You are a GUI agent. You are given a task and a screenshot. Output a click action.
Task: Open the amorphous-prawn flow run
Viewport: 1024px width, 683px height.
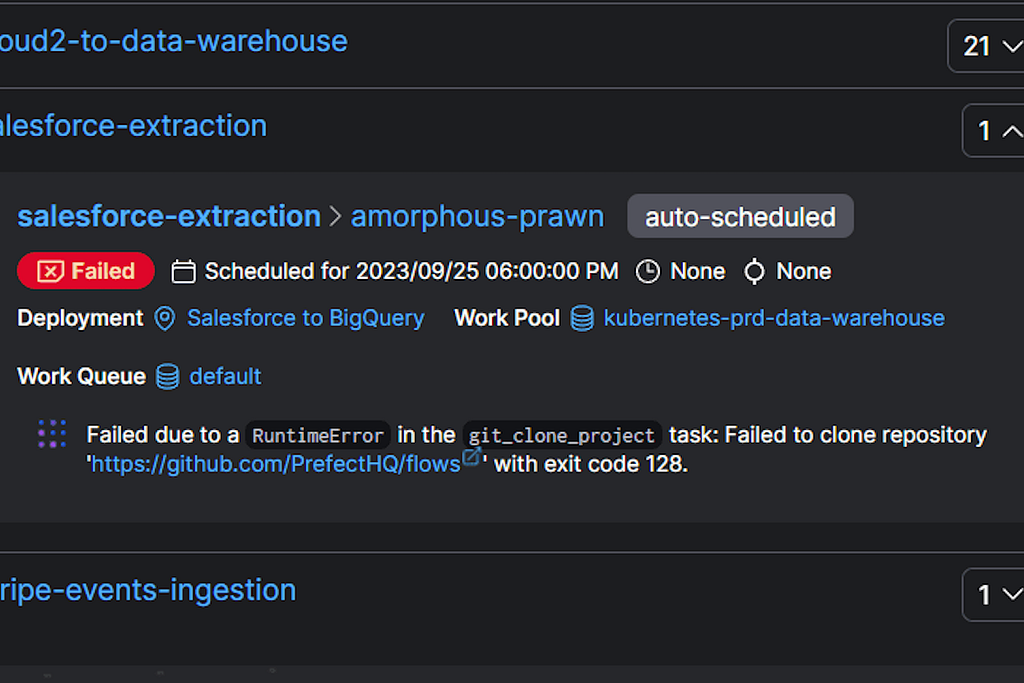pos(477,217)
